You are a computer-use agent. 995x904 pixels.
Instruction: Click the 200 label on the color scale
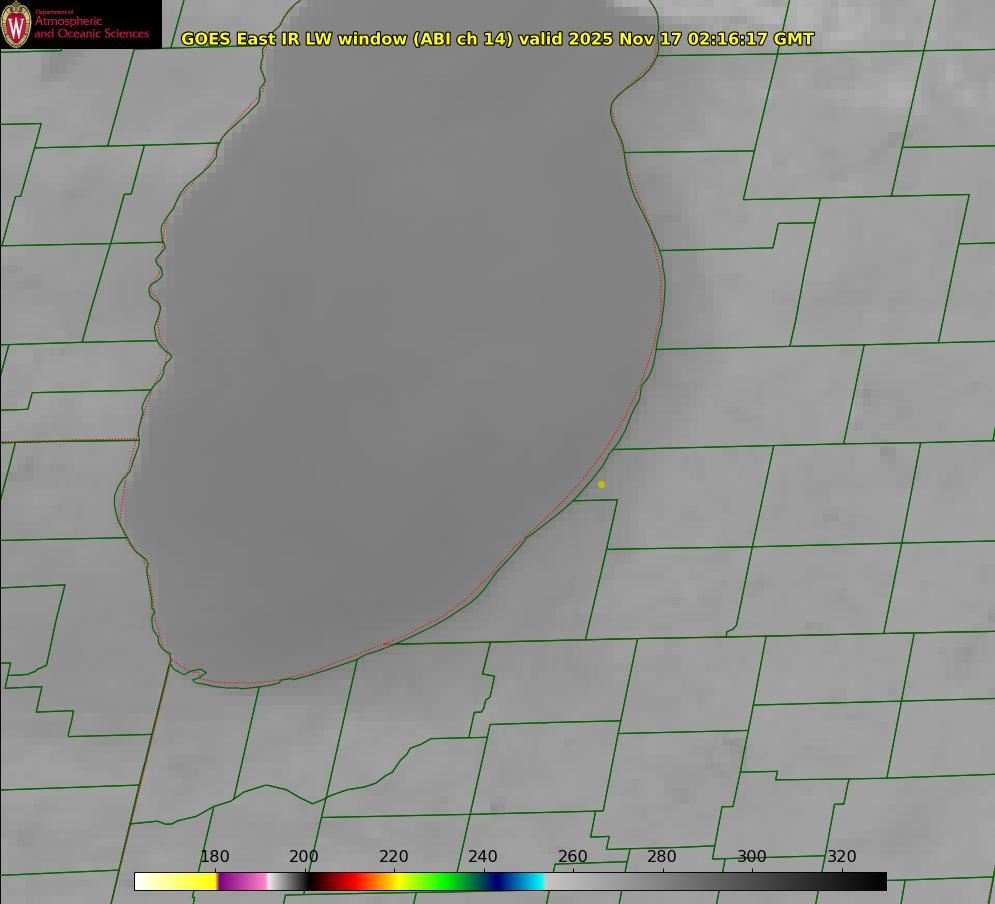pos(304,856)
